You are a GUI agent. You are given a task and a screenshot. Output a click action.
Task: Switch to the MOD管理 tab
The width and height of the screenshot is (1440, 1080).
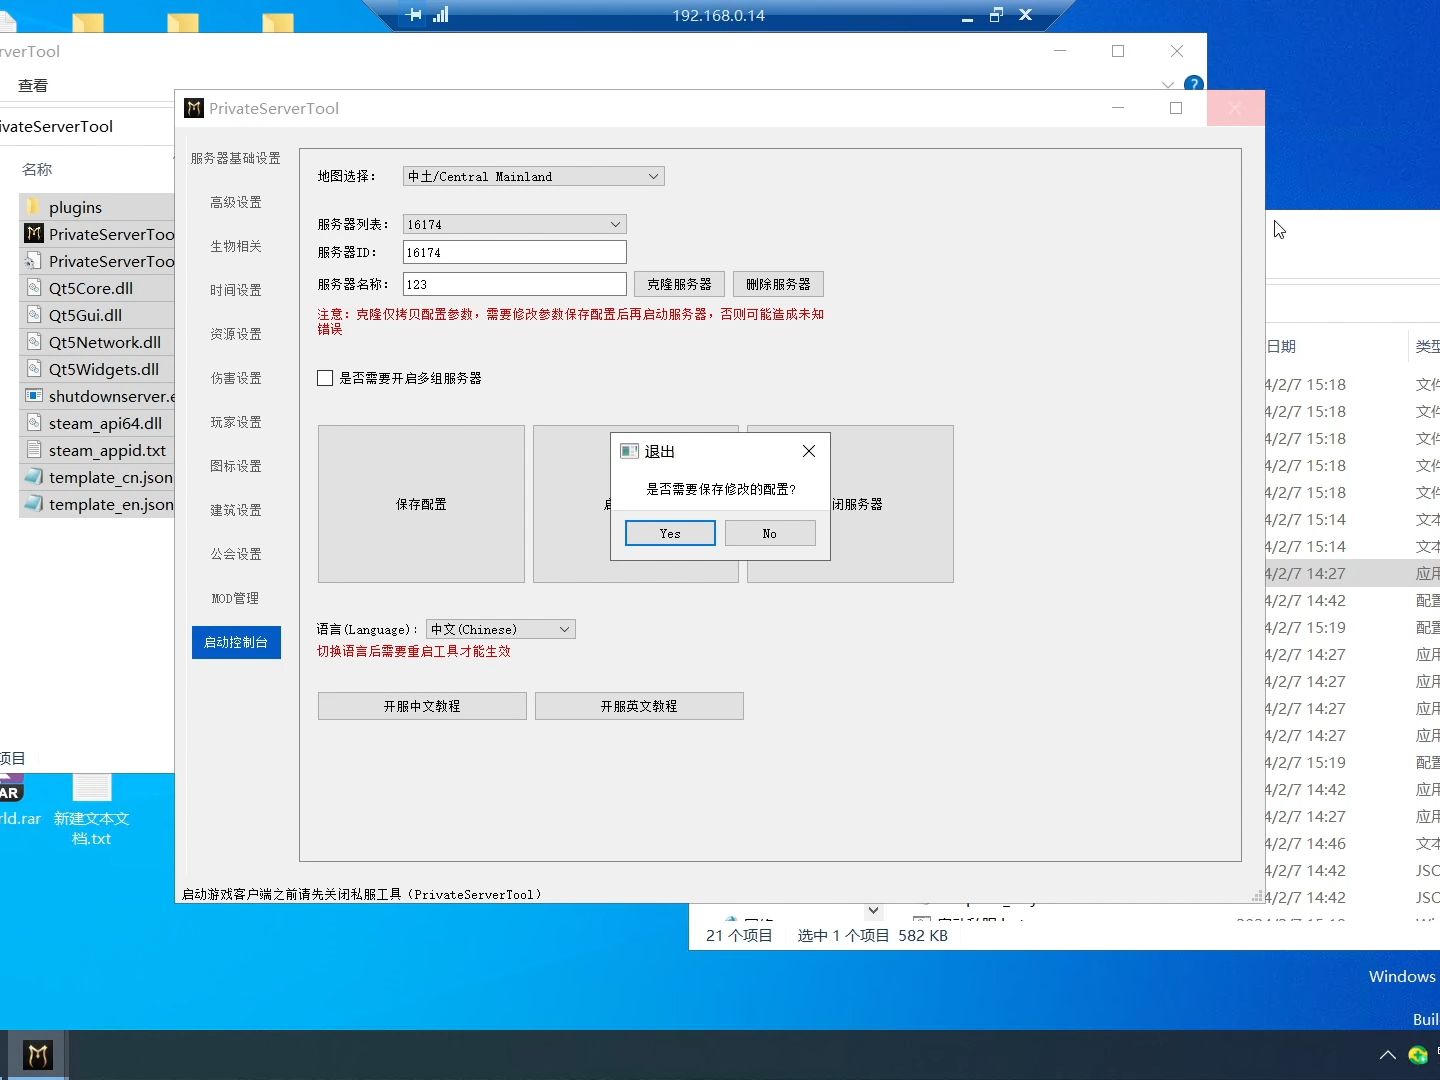click(x=236, y=598)
